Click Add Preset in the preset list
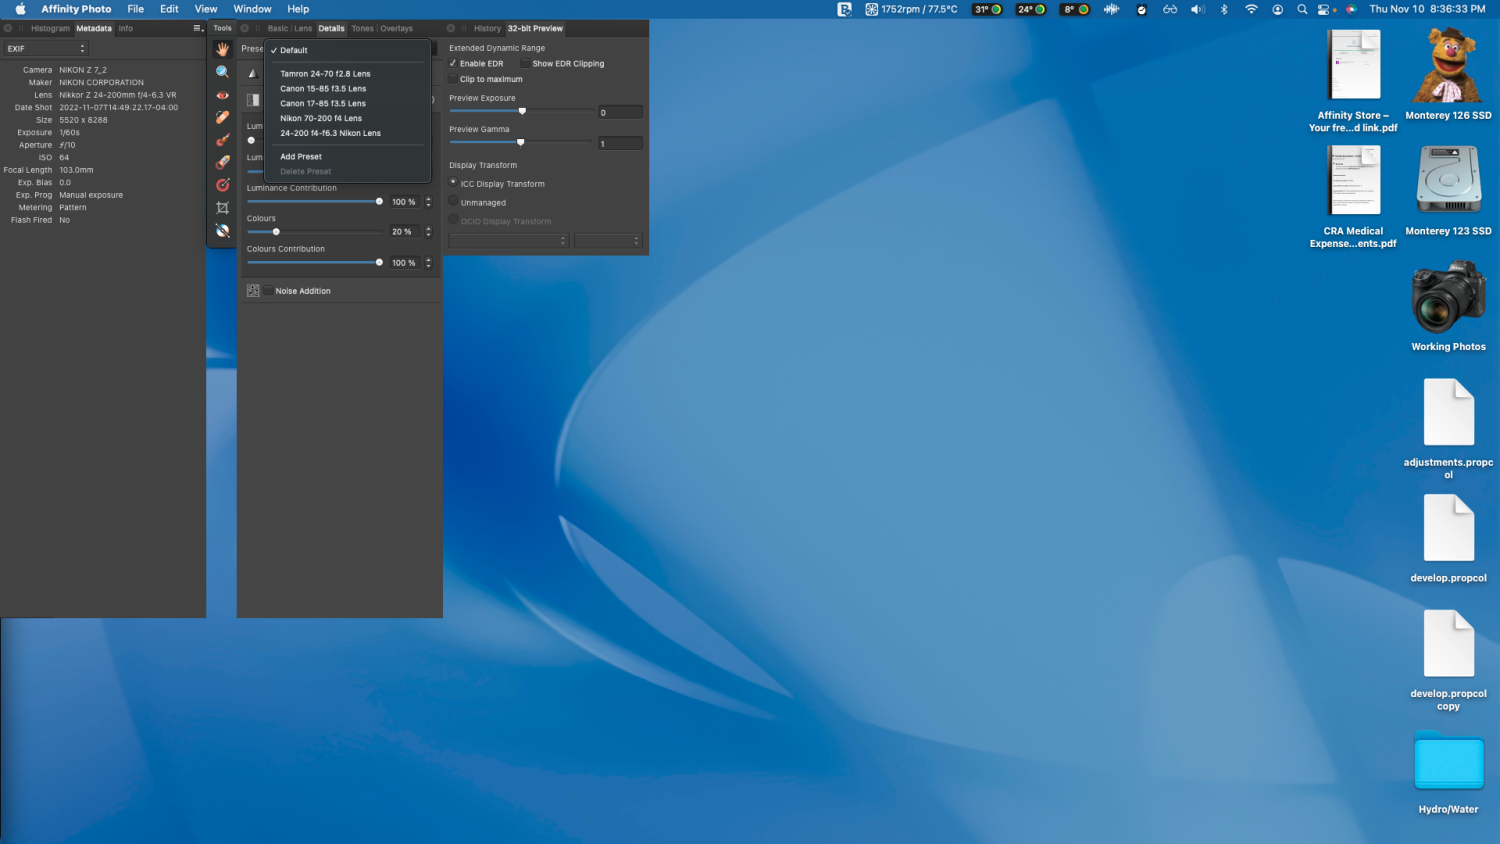Screen dimensions: 1500x844 [301, 157]
